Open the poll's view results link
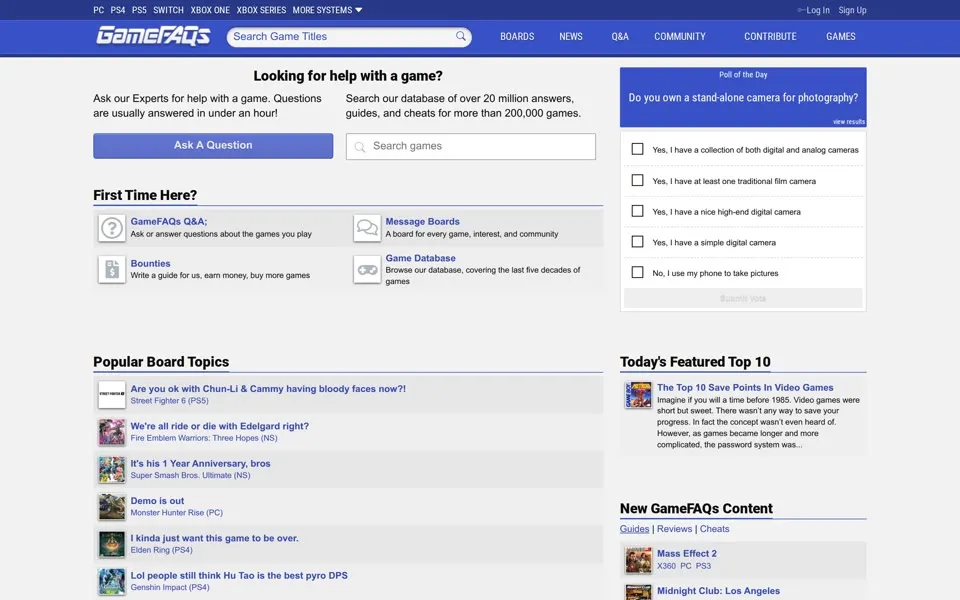This screenshot has height=600, width=960. tap(849, 122)
